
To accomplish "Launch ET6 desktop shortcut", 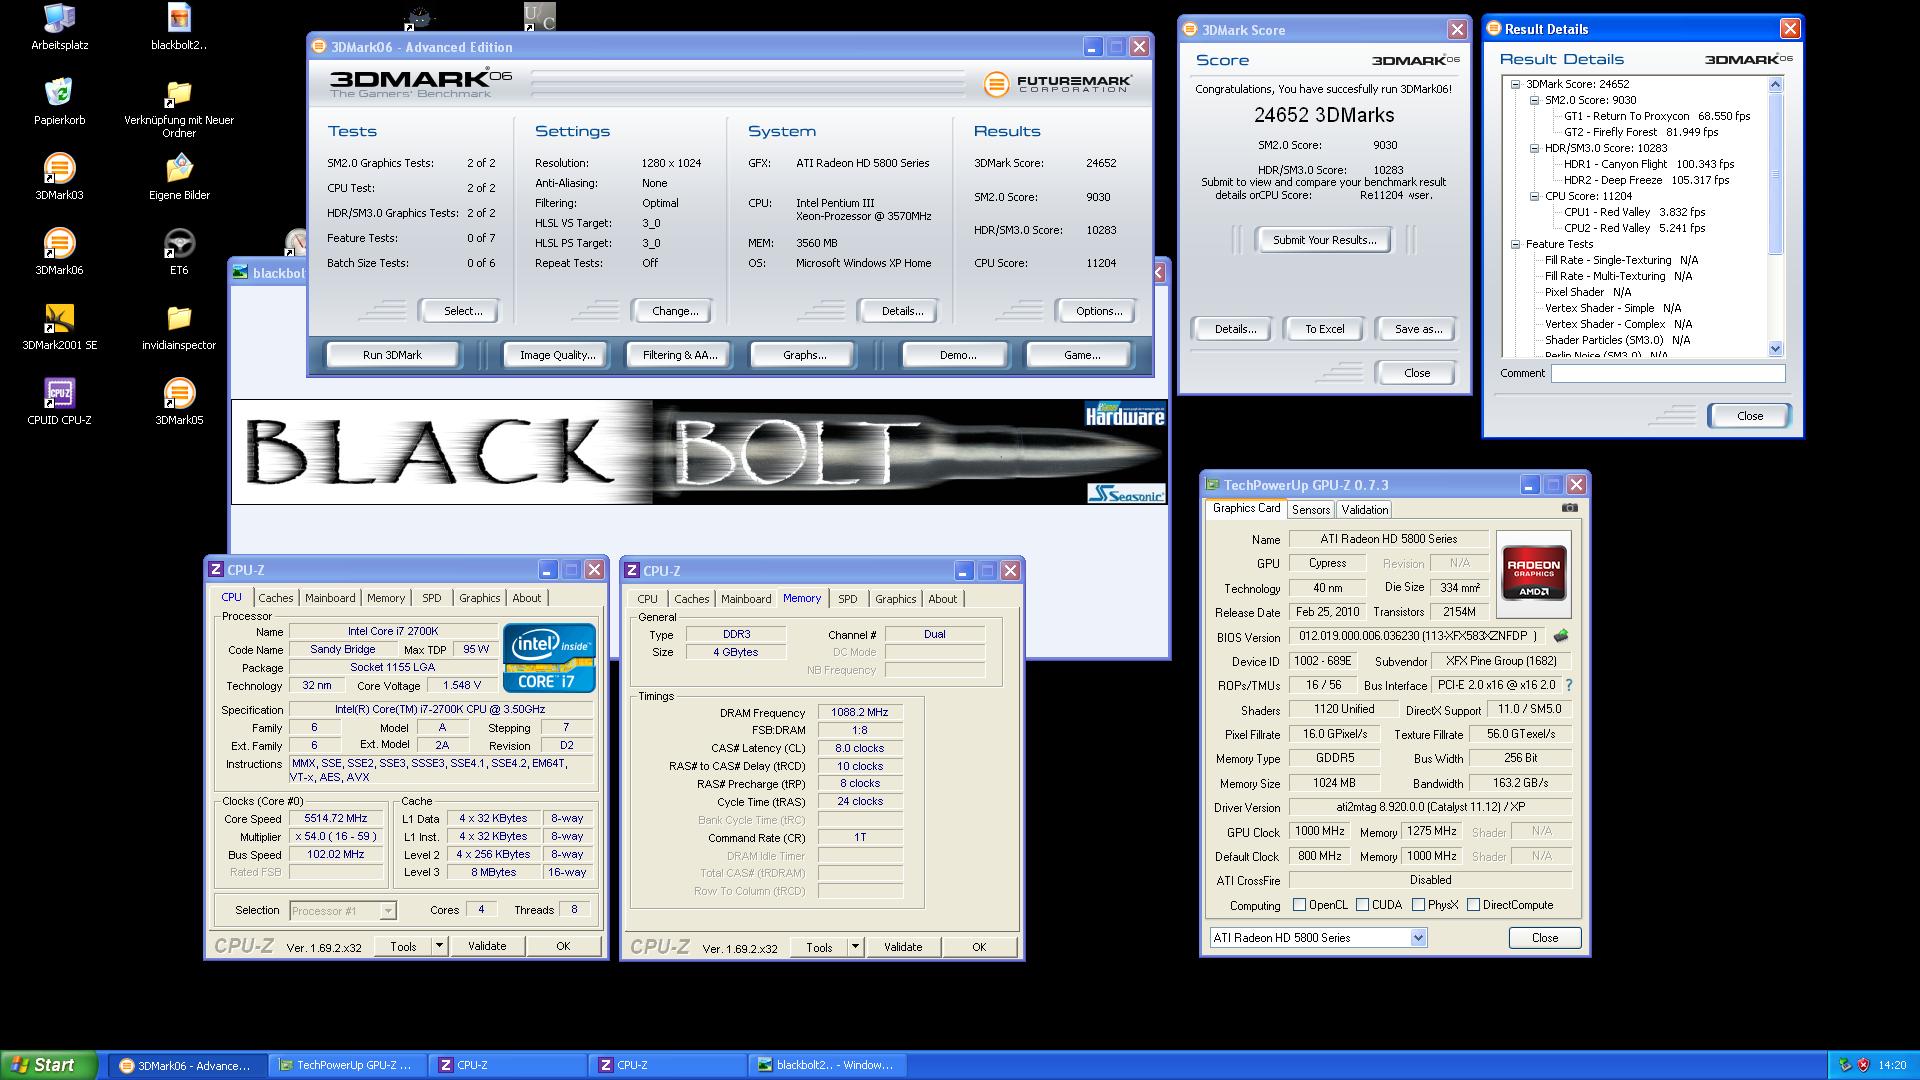I will coord(179,252).
